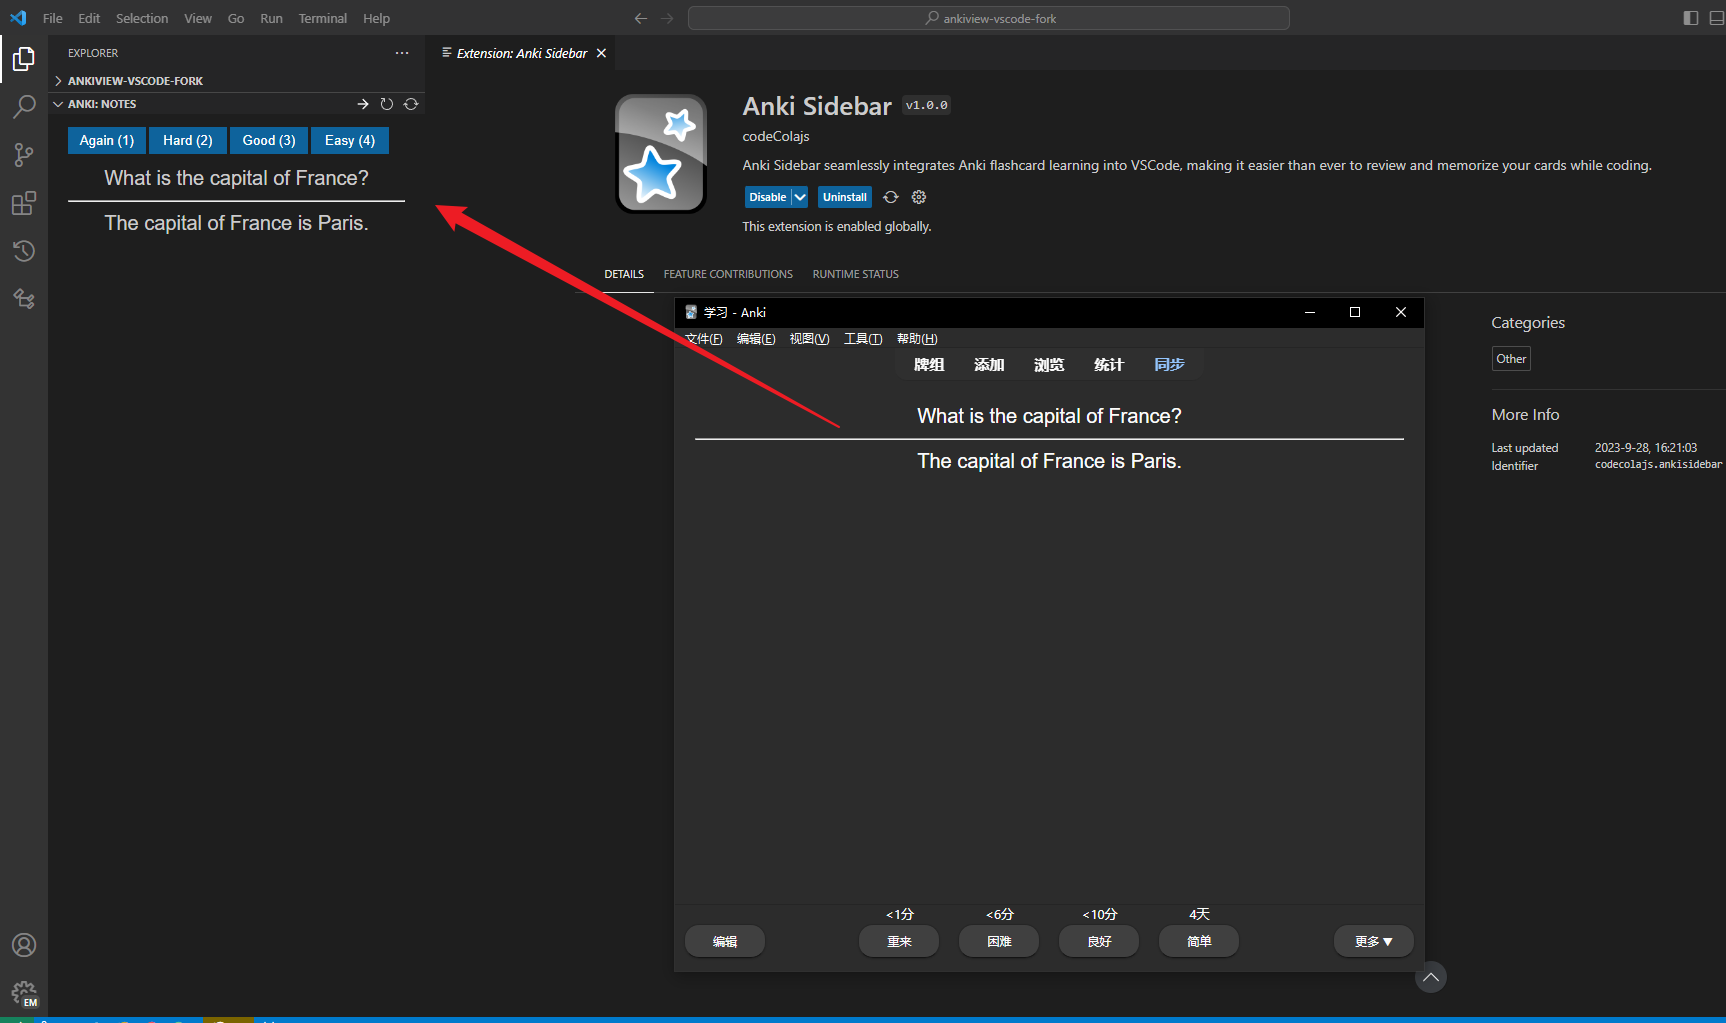Open 编辑 menu in Anki window
Image resolution: width=1726 pixels, height=1023 pixels.
[x=756, y=339]
